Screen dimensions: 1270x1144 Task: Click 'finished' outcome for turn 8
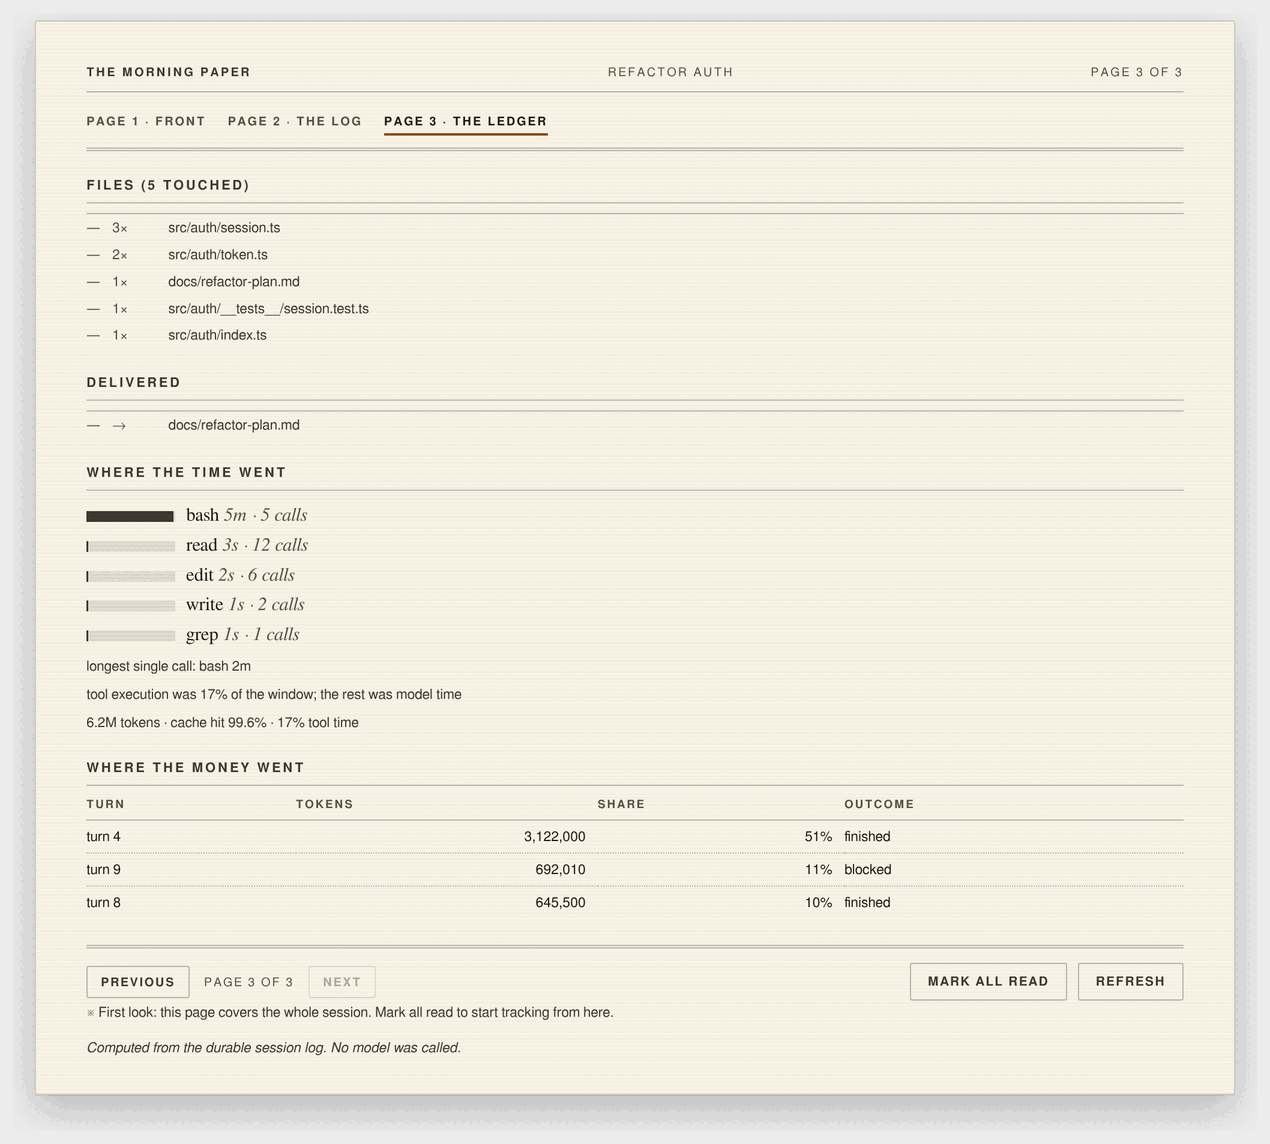(x=867, y=902)
